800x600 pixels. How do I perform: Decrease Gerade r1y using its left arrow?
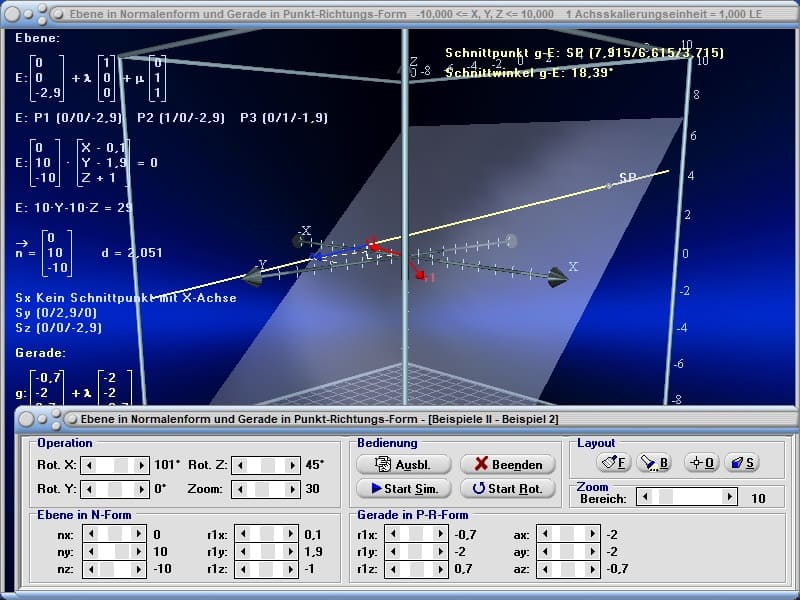[392, 551]
